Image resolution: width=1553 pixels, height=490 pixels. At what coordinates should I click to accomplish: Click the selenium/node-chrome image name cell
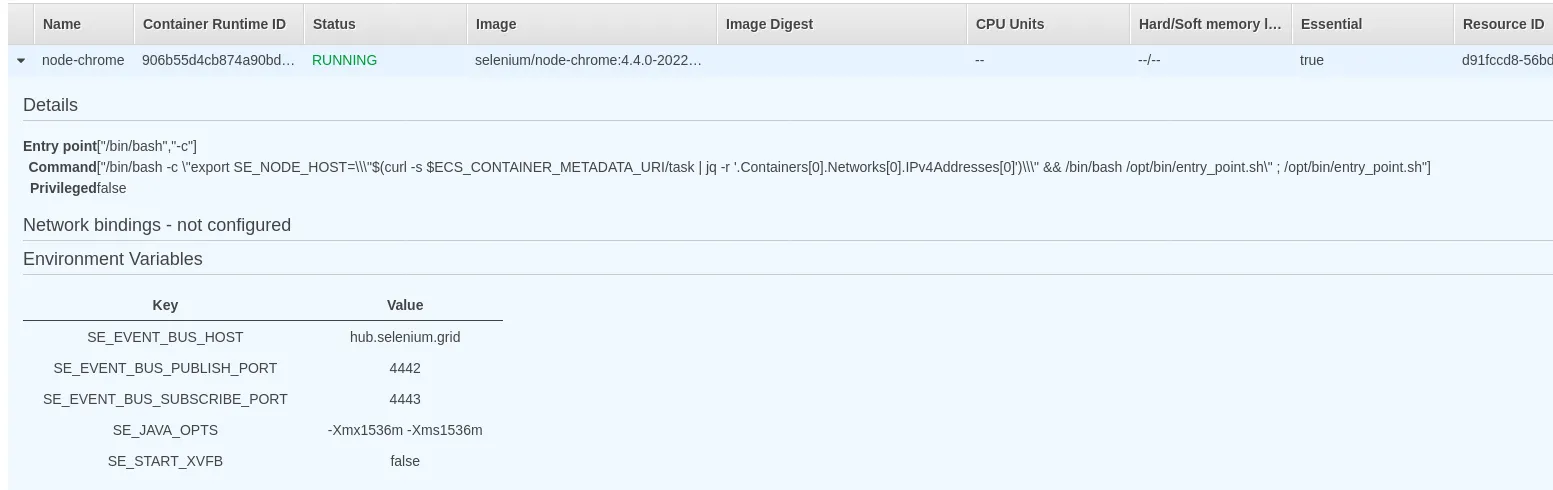(588, 60)
